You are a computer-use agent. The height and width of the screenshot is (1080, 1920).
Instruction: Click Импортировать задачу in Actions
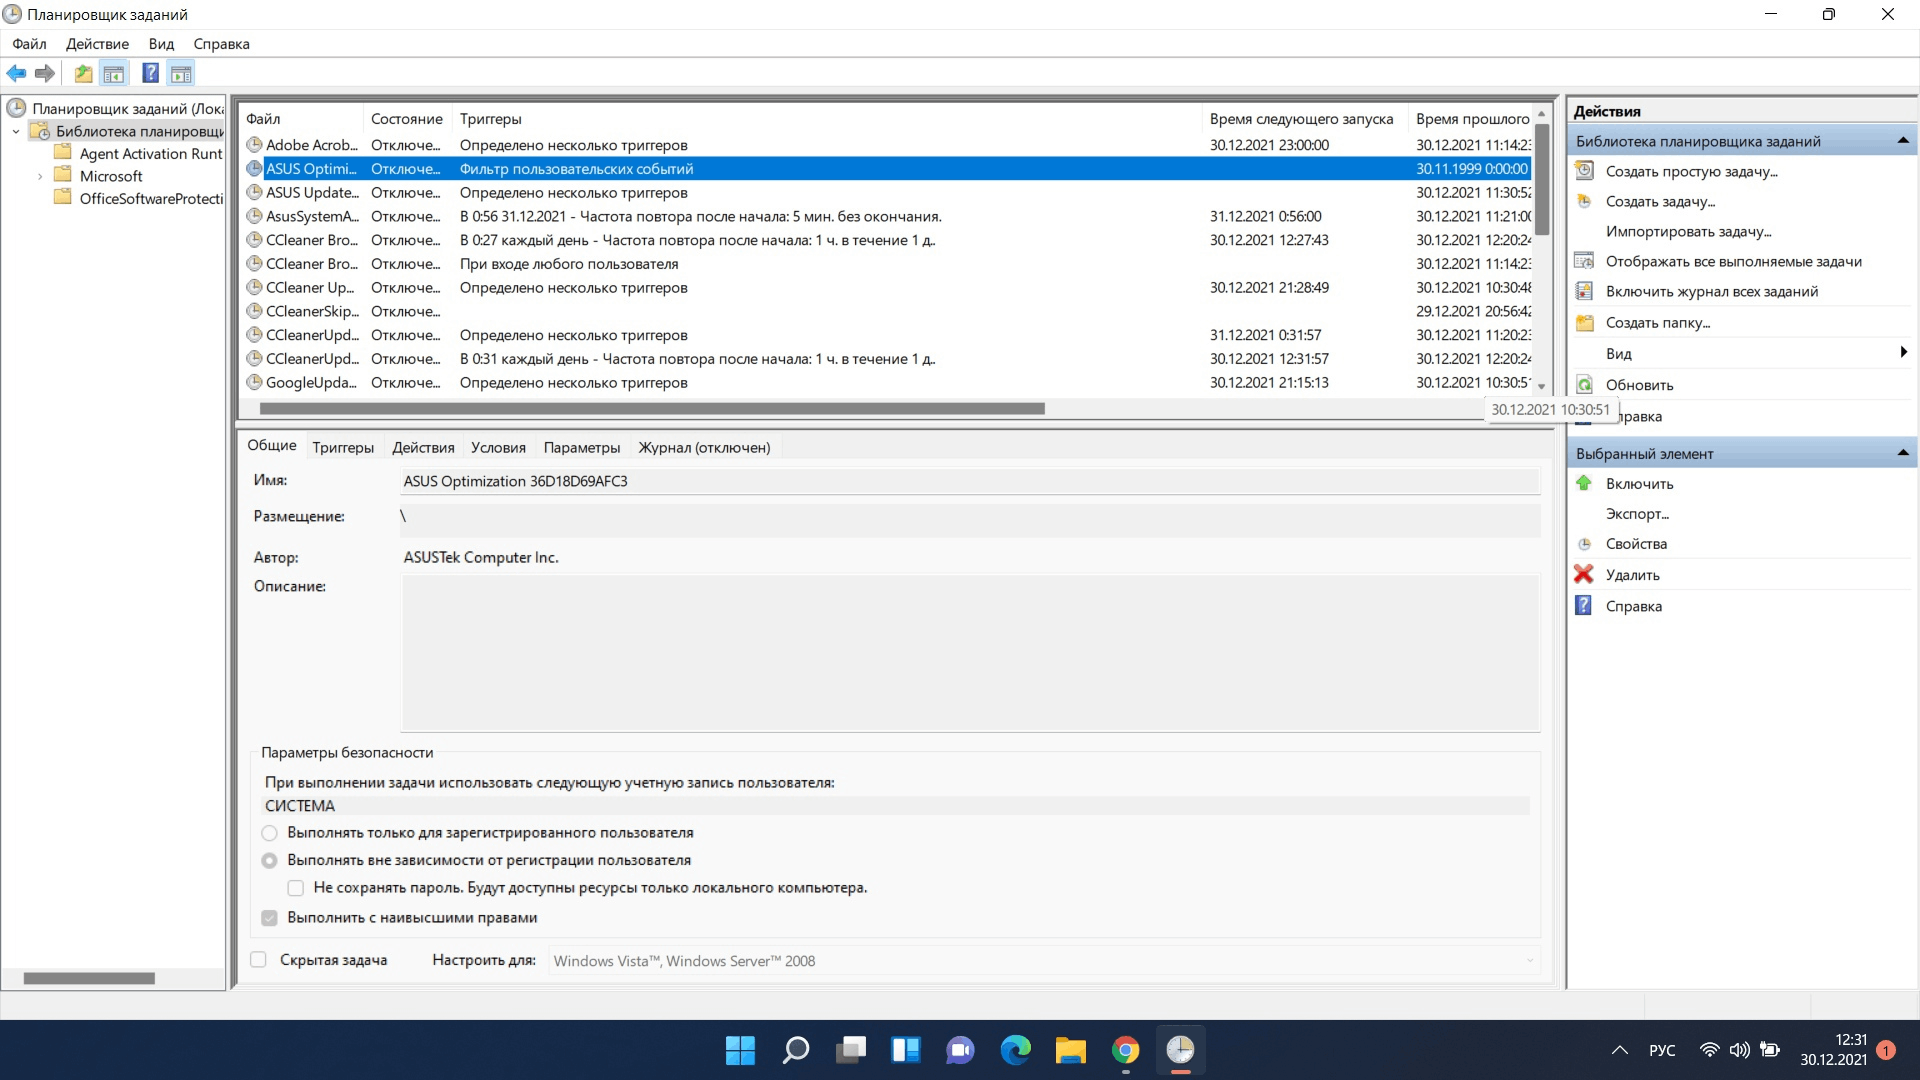tap(1688, 231)
